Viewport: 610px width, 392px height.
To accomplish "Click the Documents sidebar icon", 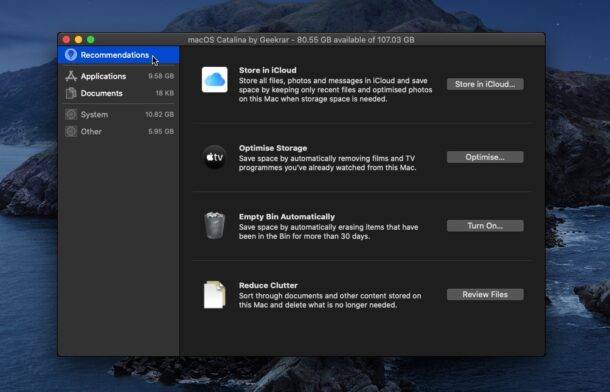I will tap(71, 93).
